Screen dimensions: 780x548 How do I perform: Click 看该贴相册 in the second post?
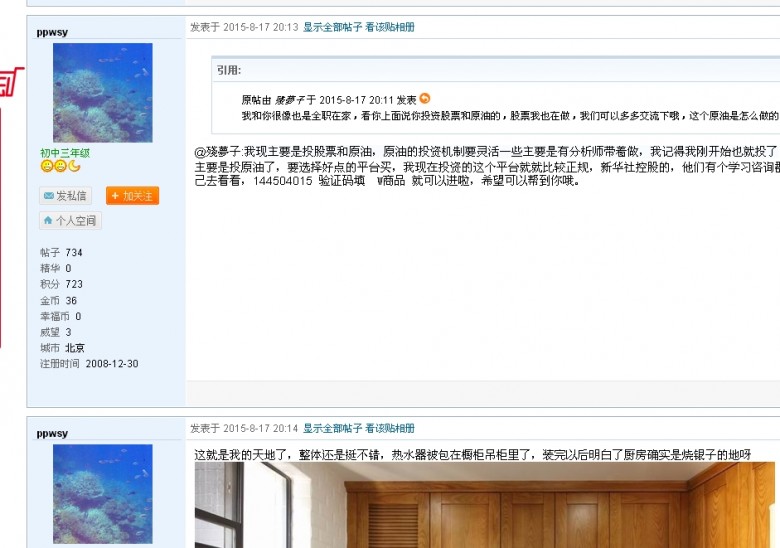(x=390, y=428)
